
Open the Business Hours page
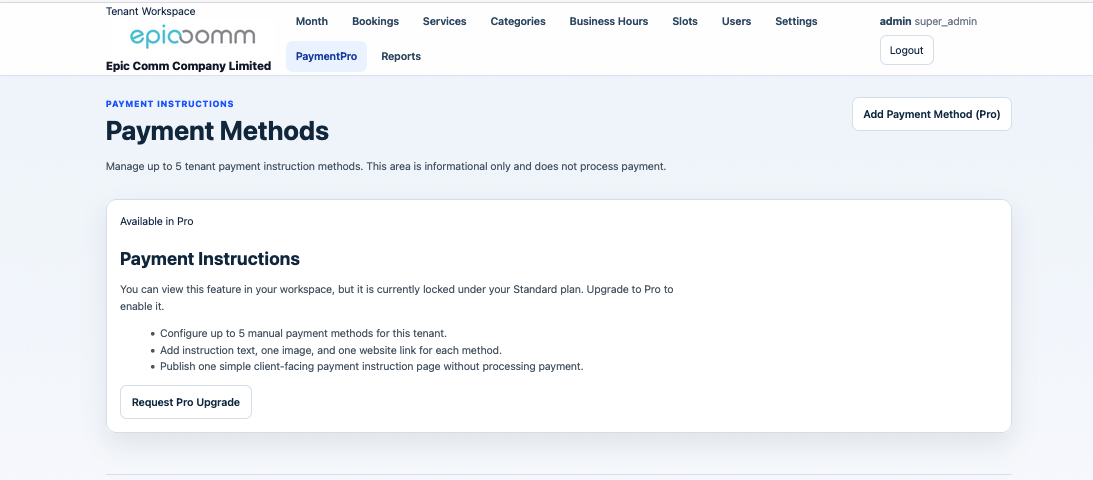(x=608, y=21)
